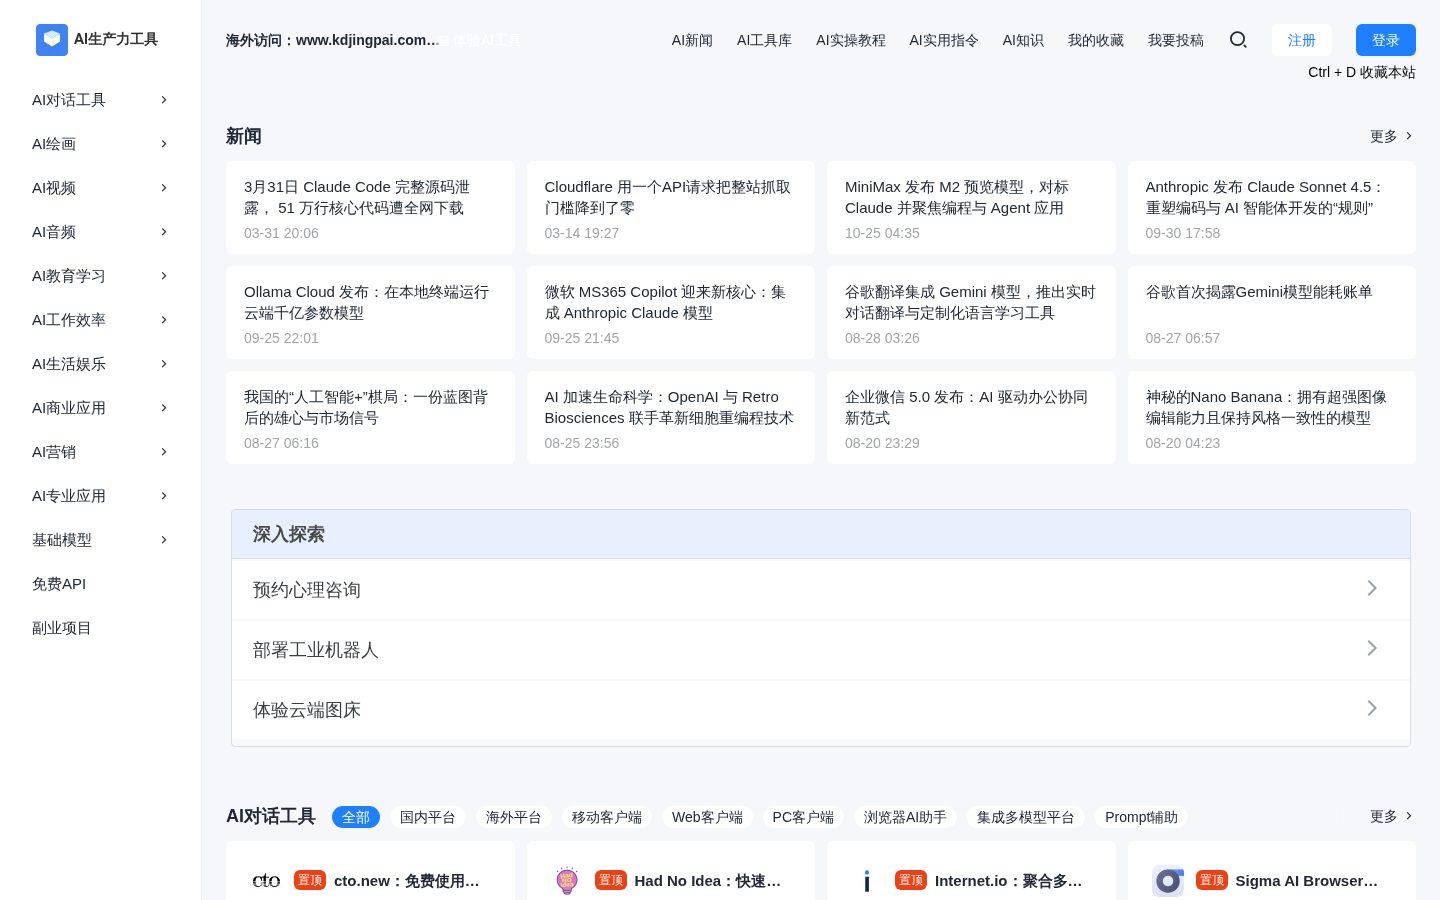Open the Internet.io tool icon

tap(867, 880)
